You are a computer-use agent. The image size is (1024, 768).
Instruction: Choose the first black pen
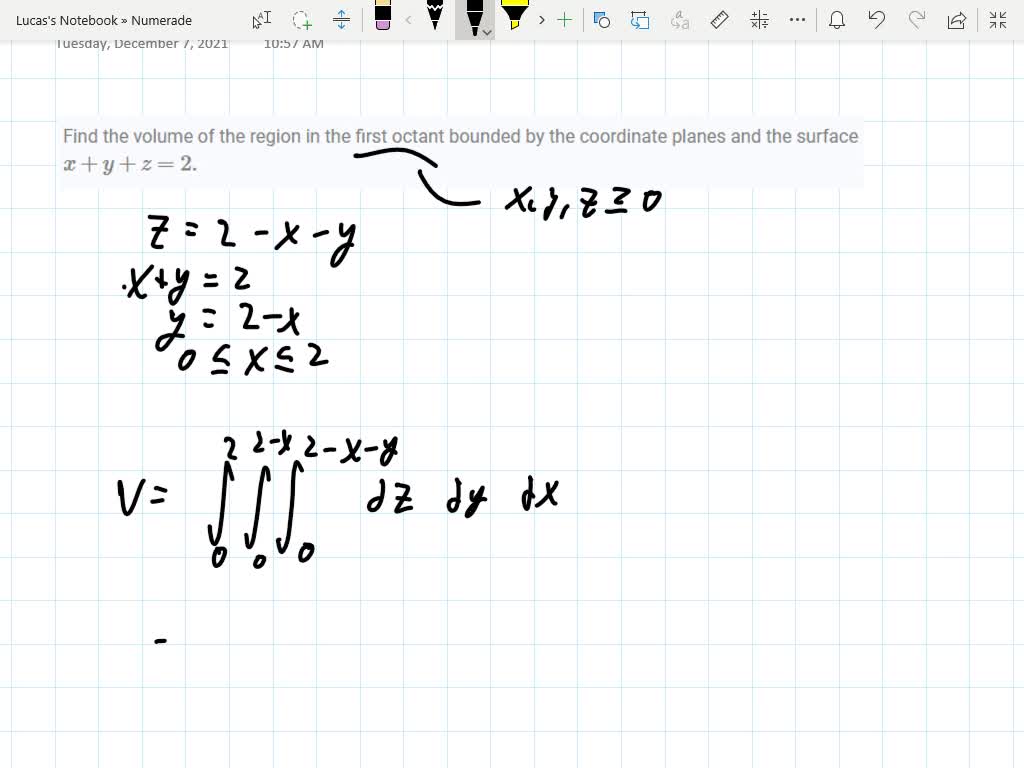pyautogui.click(x=435, y=17)
